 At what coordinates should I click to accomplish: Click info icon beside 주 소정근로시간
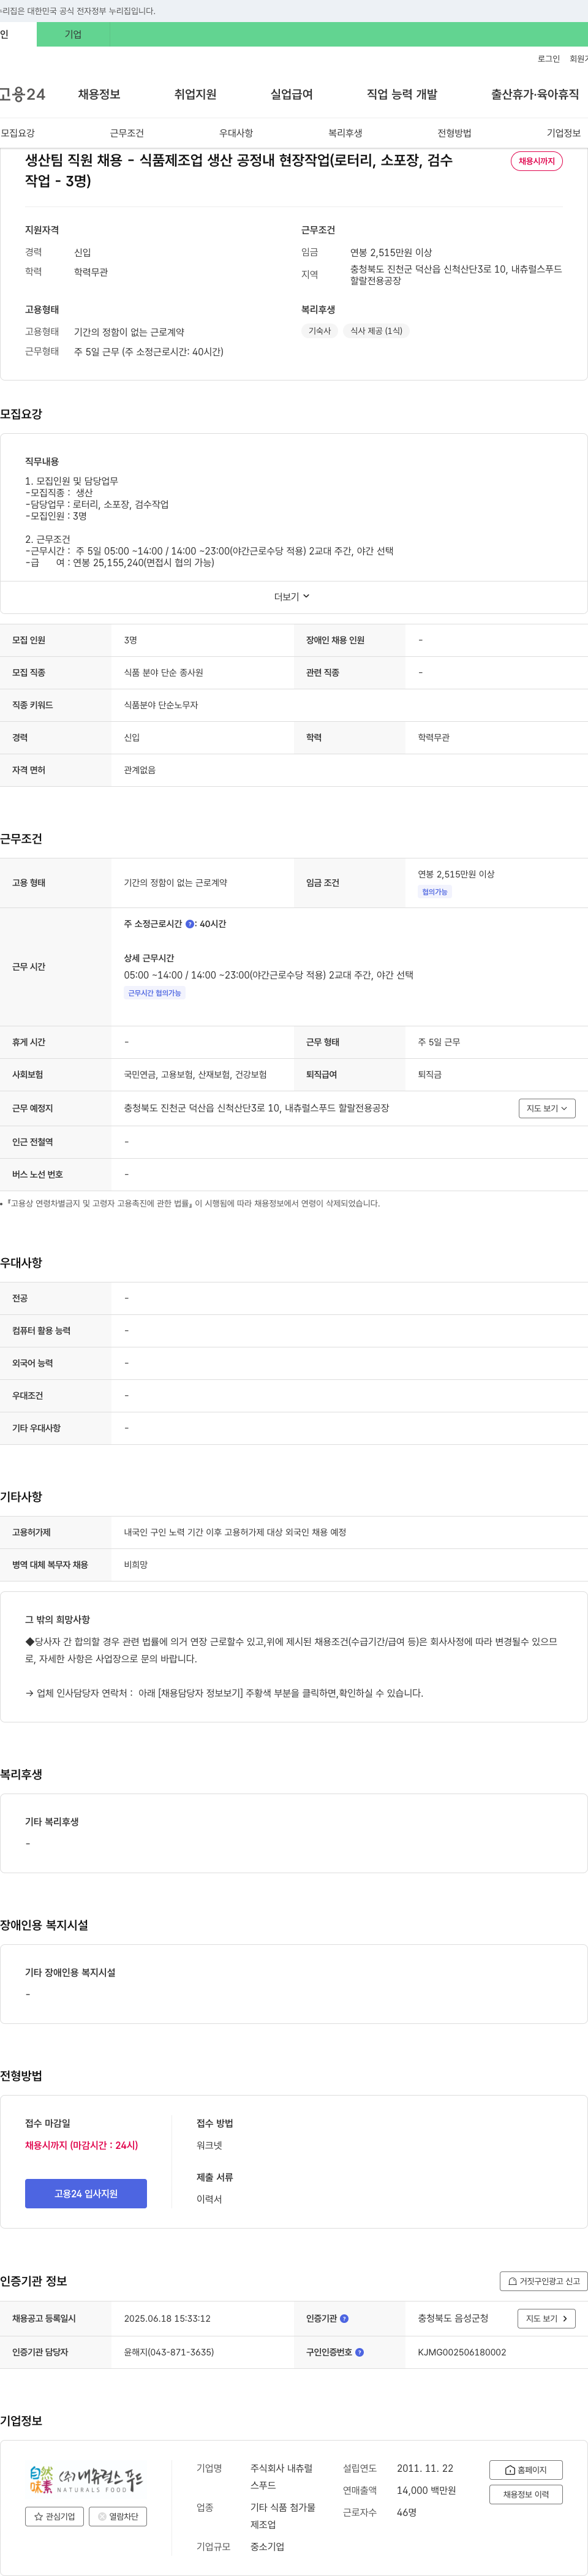point(190,924)
